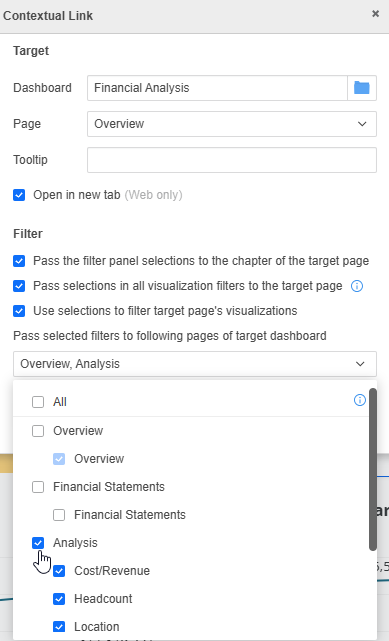Disable Pass selections in all visualization filters

click(19, 286)
